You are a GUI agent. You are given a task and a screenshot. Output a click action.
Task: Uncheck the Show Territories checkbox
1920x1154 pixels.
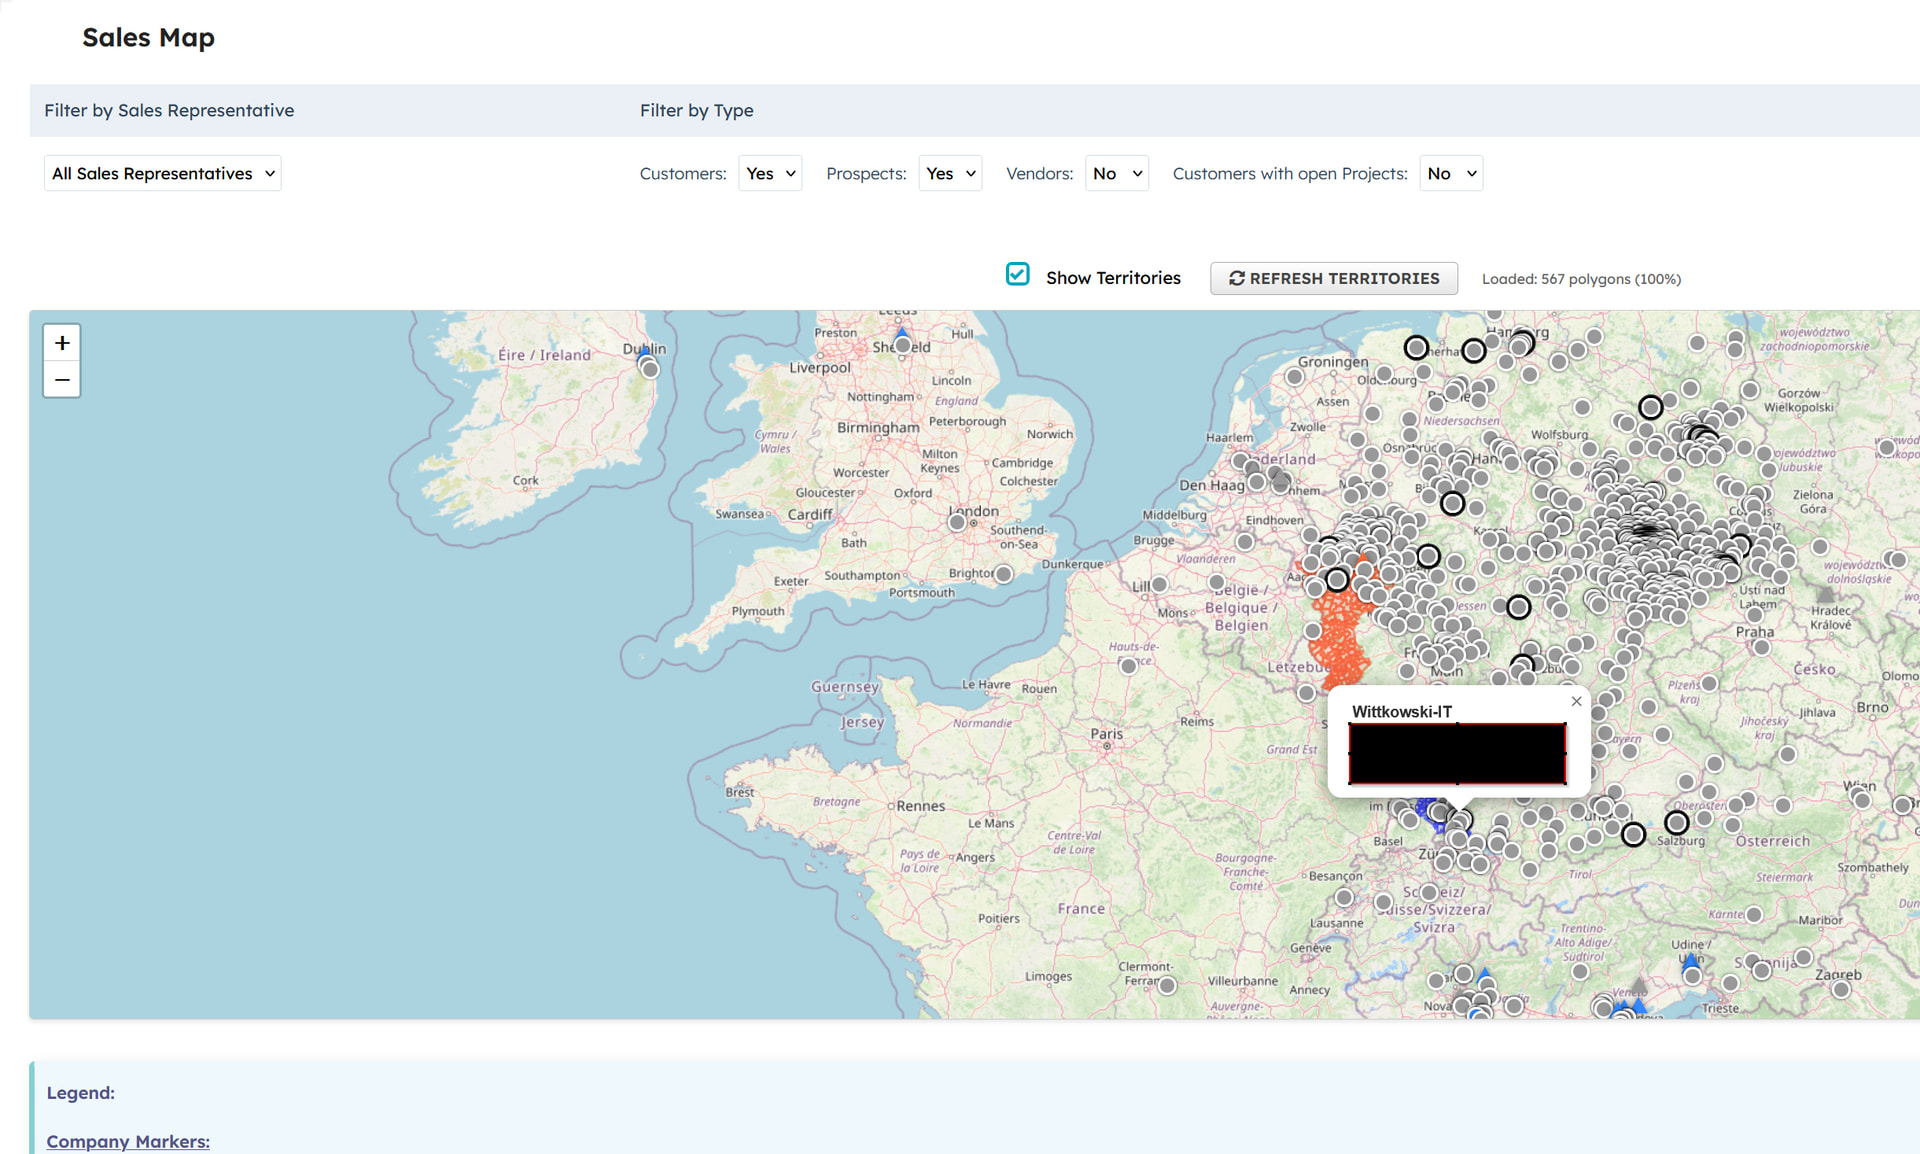[x=1017, y=275]
